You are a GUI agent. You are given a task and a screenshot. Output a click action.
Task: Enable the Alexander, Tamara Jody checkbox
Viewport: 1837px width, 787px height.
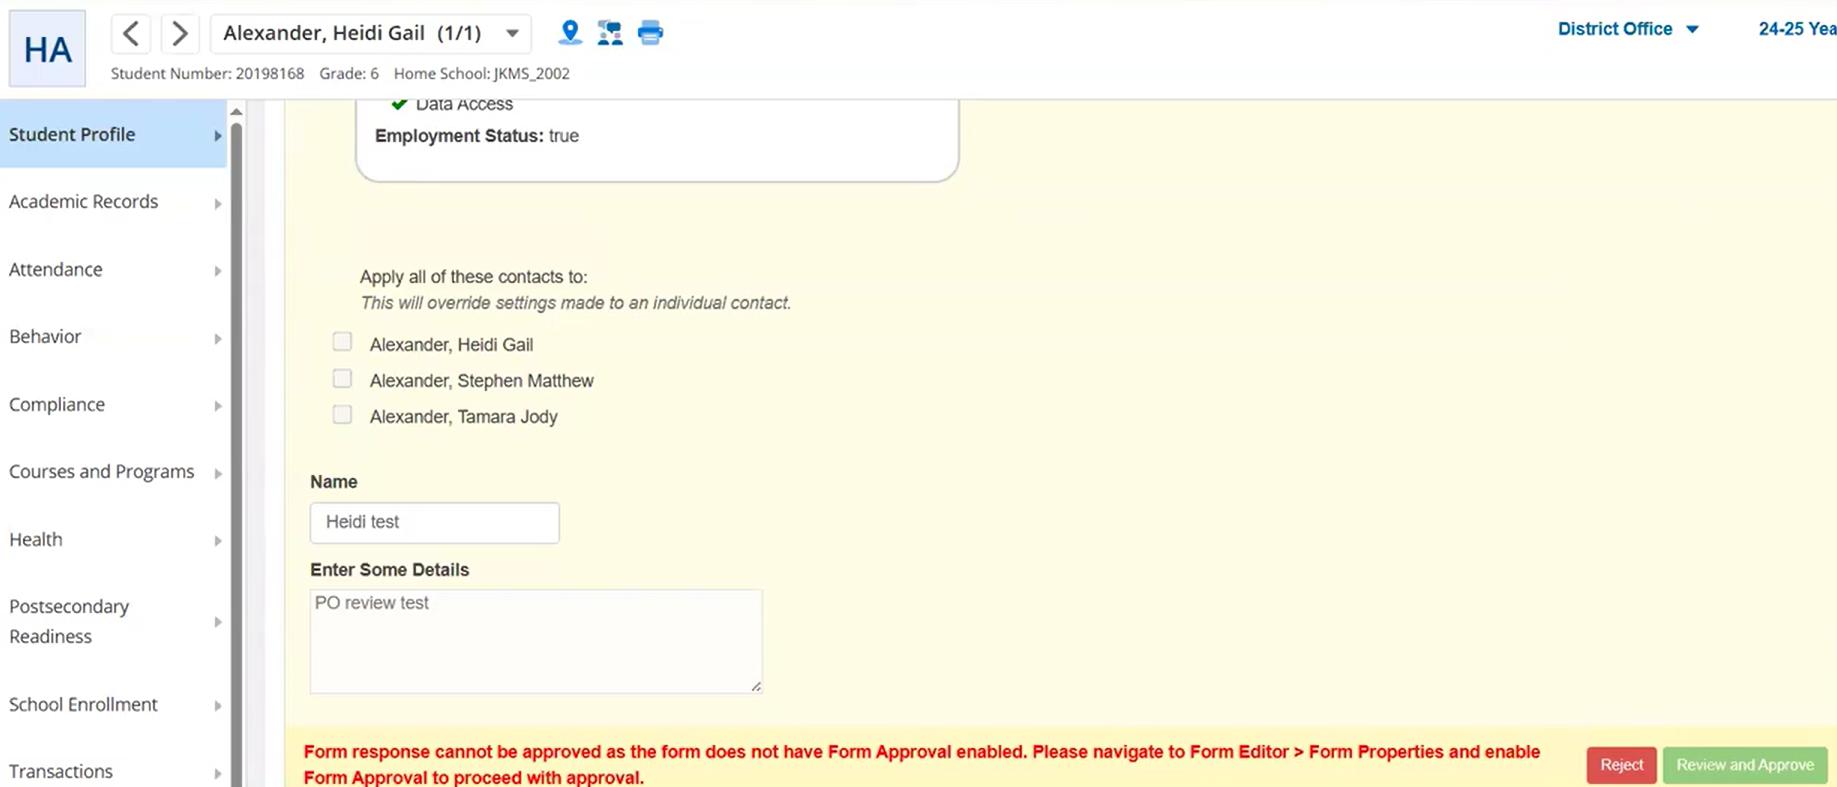point(342,415)
